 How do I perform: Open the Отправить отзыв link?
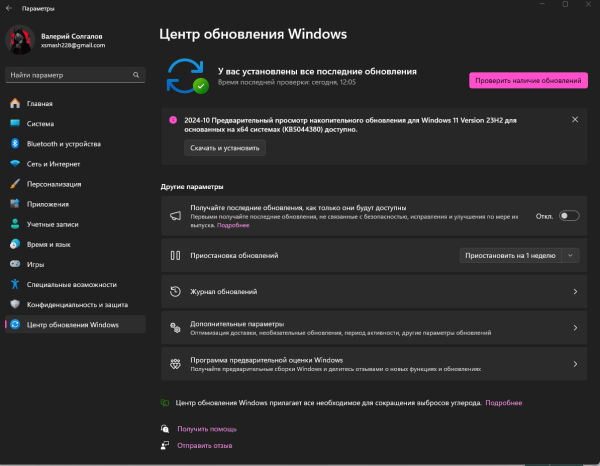[205, 445]
